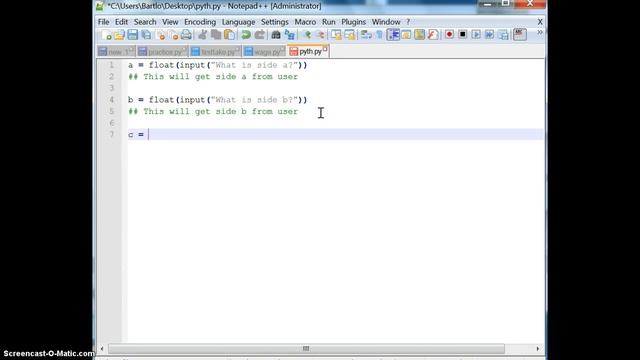Toggle synchronized vertical scrolling
Image resolution: width=640 pixels, height=360 pixels.
(336, 35)
